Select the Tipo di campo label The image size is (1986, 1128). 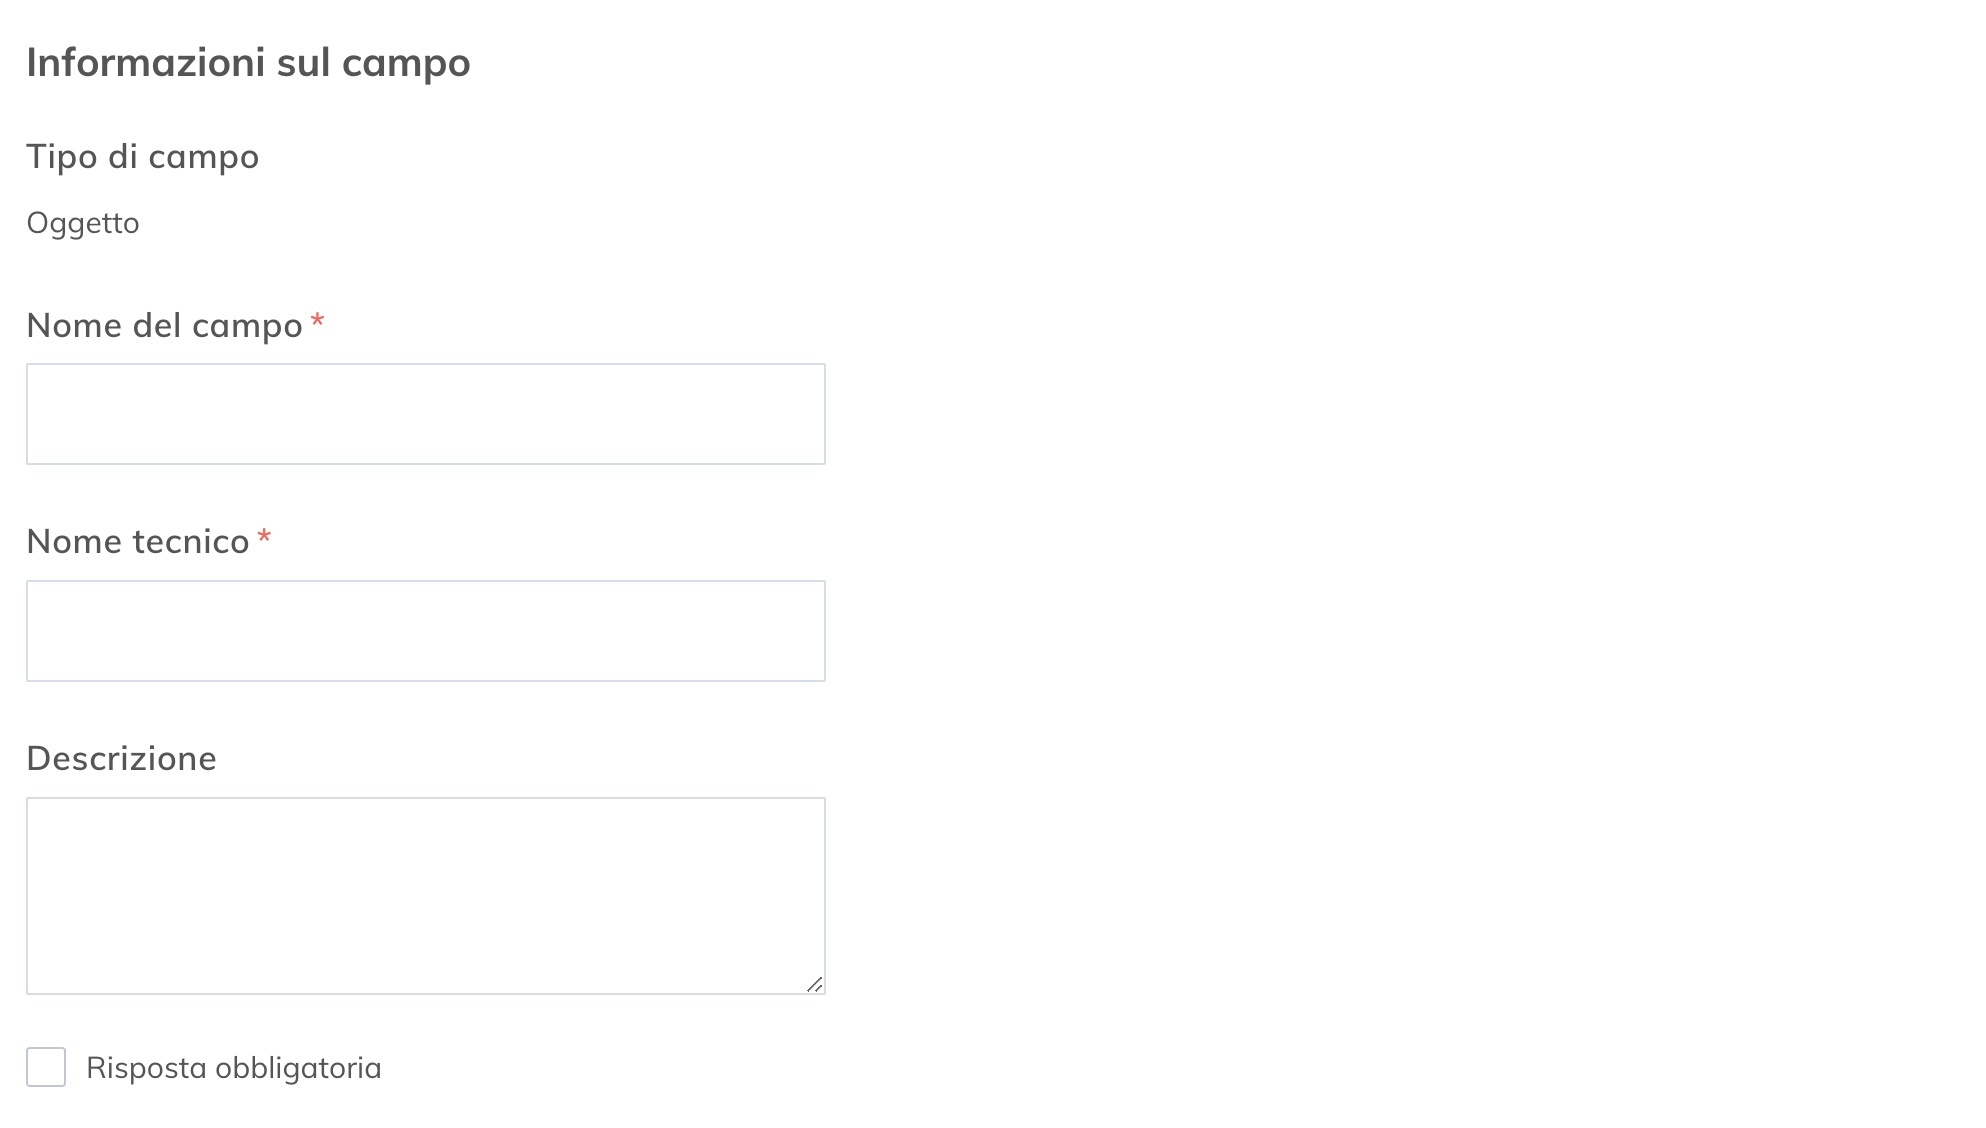[x=143, y=156]
